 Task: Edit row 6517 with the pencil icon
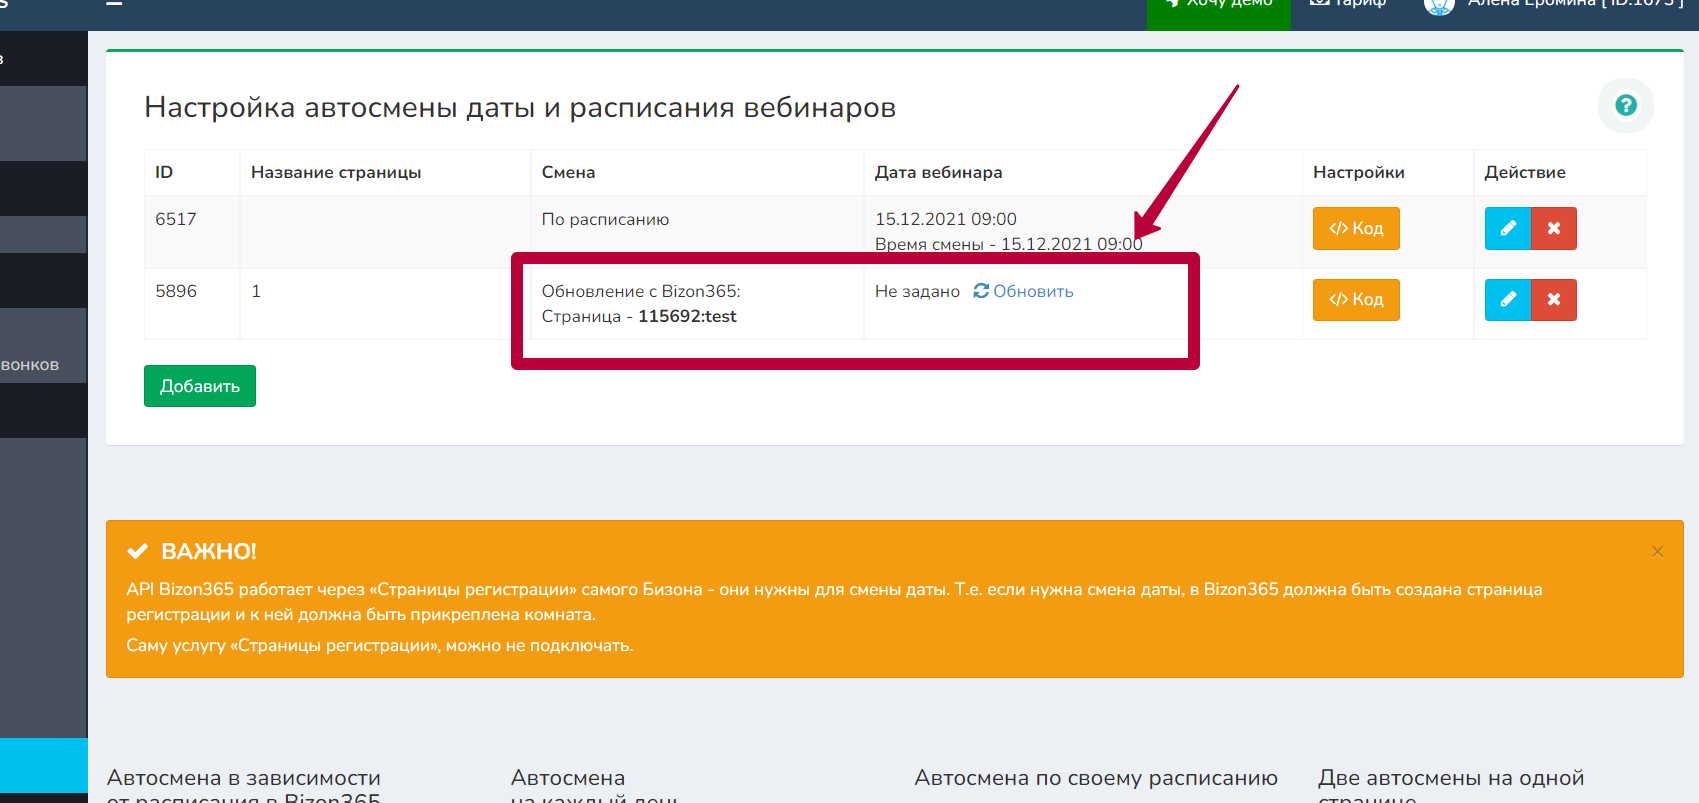tap(1507, 228)
